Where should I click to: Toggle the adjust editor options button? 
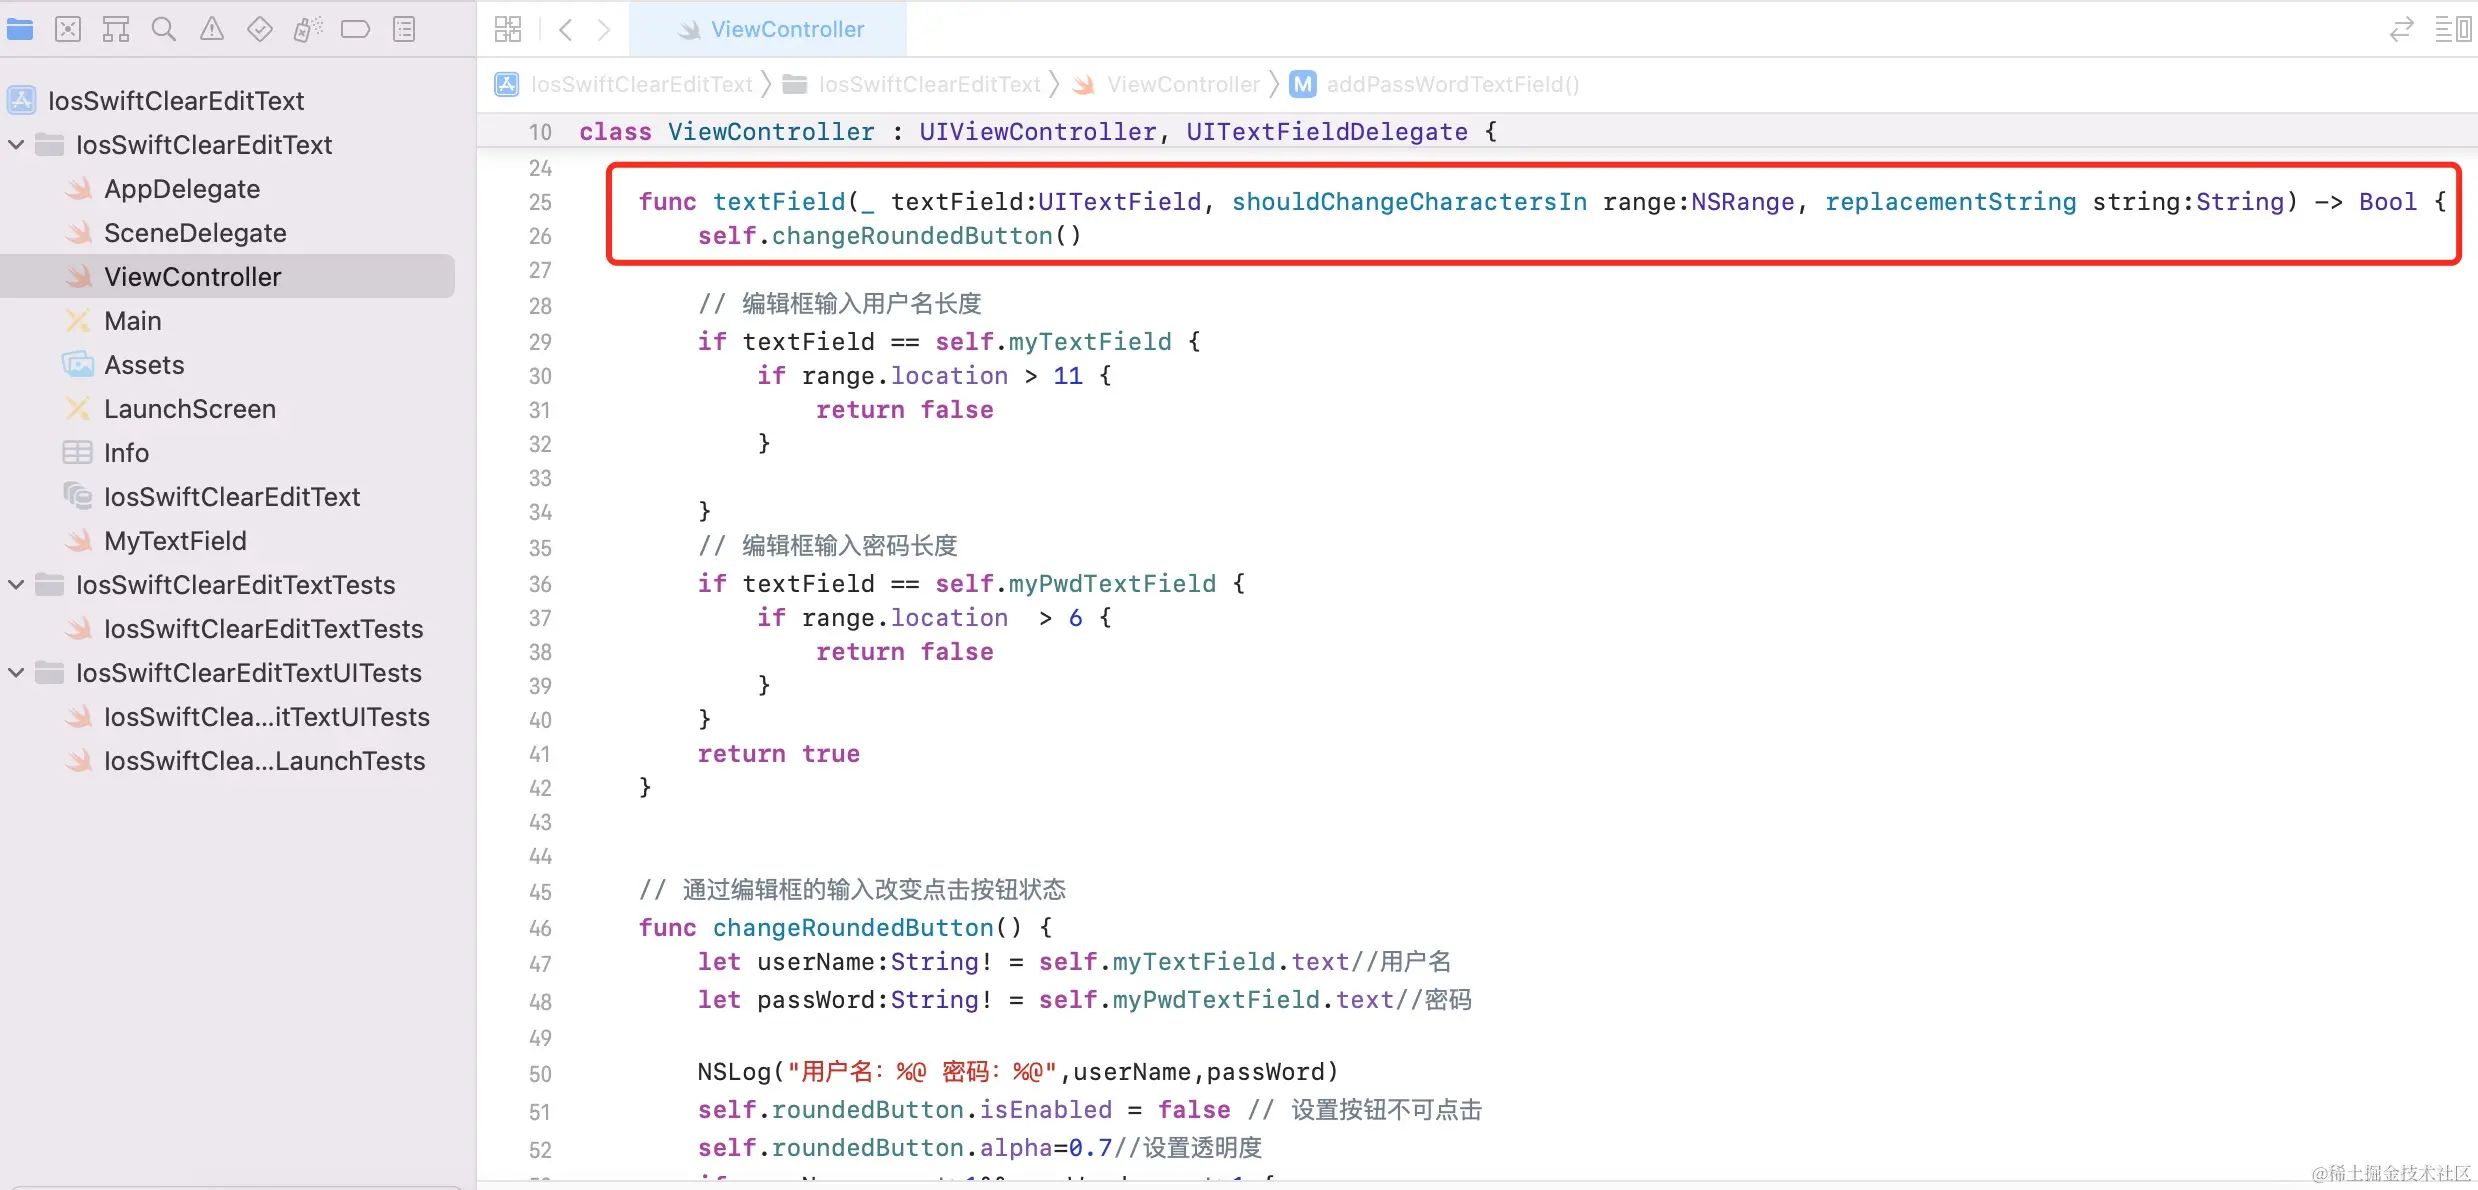2453,29
